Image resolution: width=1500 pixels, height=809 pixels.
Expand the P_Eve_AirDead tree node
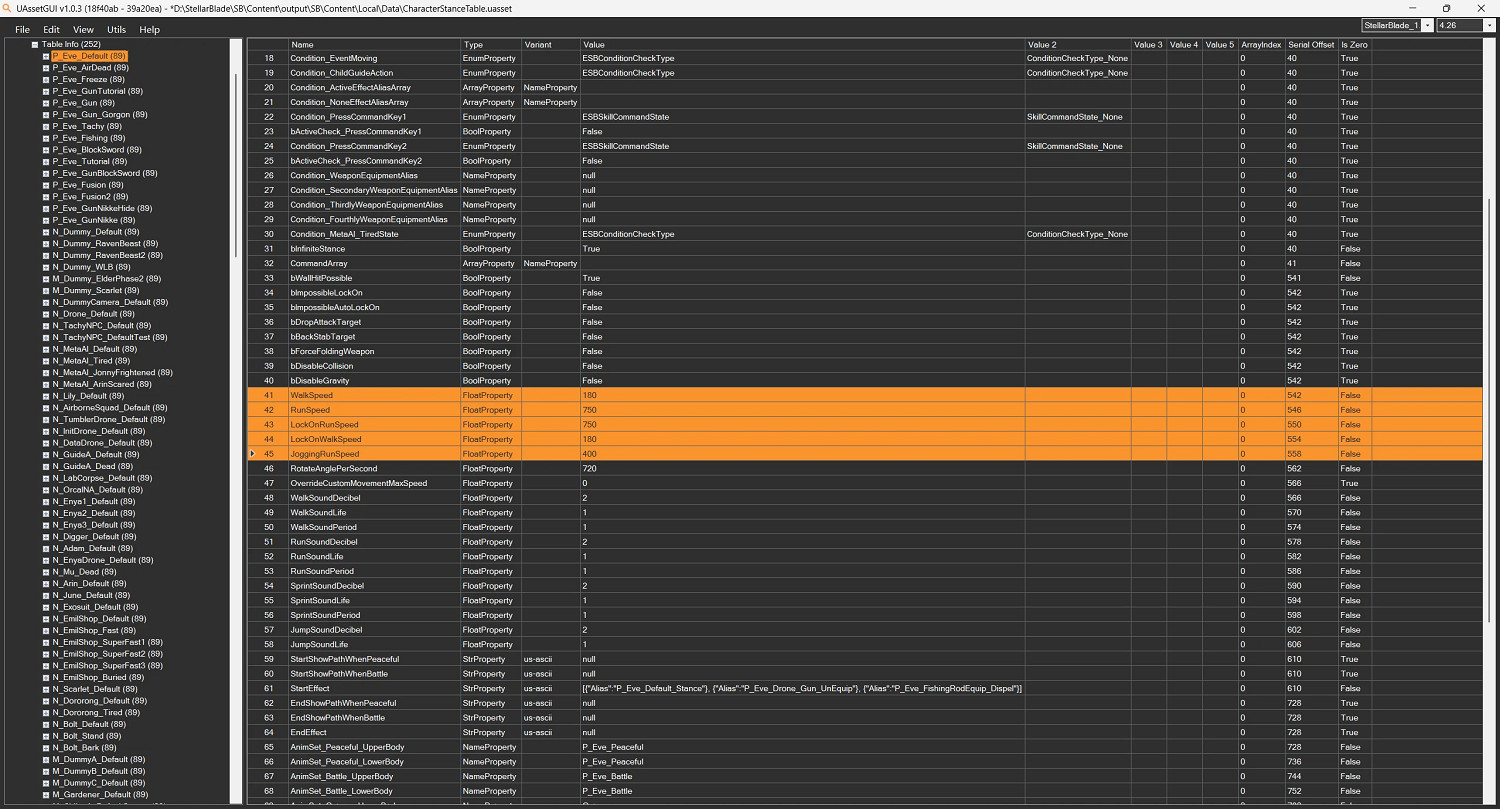(46, 68)
